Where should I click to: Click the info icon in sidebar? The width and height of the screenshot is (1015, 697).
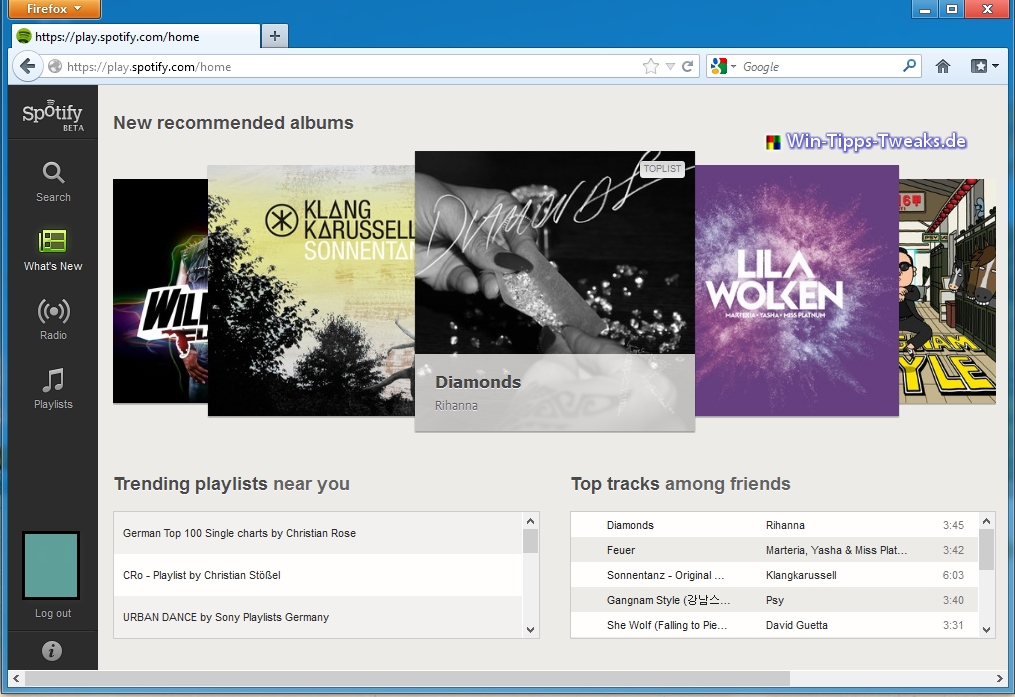click(52, 650)
